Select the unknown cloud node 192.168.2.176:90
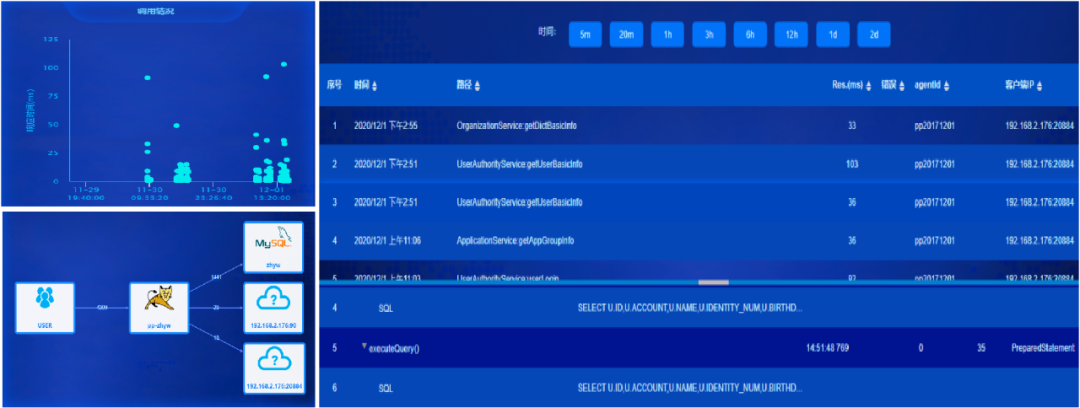1080x408 pixels. [x=273, y=309]
